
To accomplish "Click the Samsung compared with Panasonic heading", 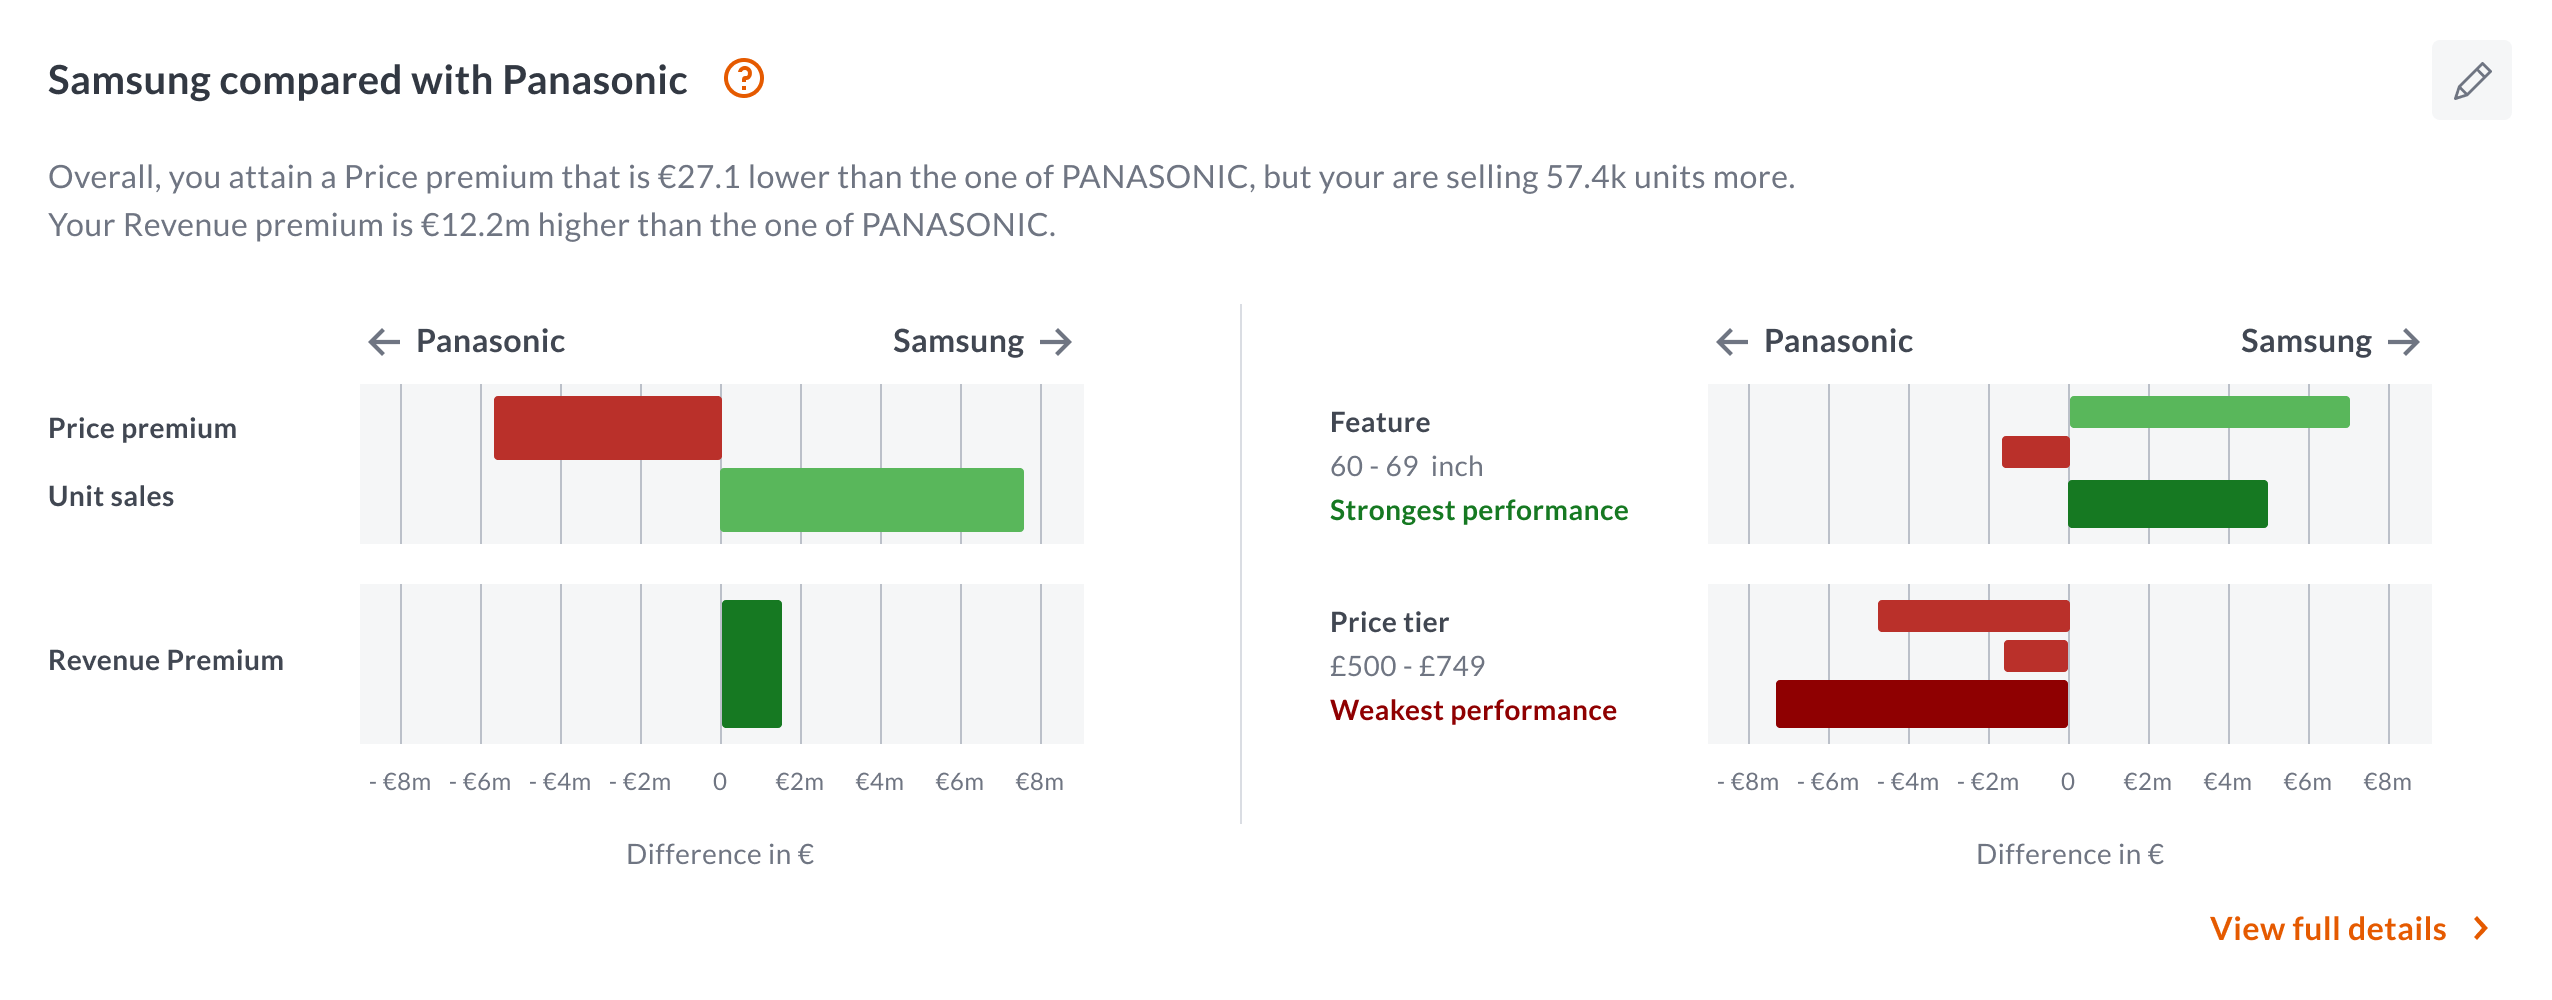I will 367,80.
